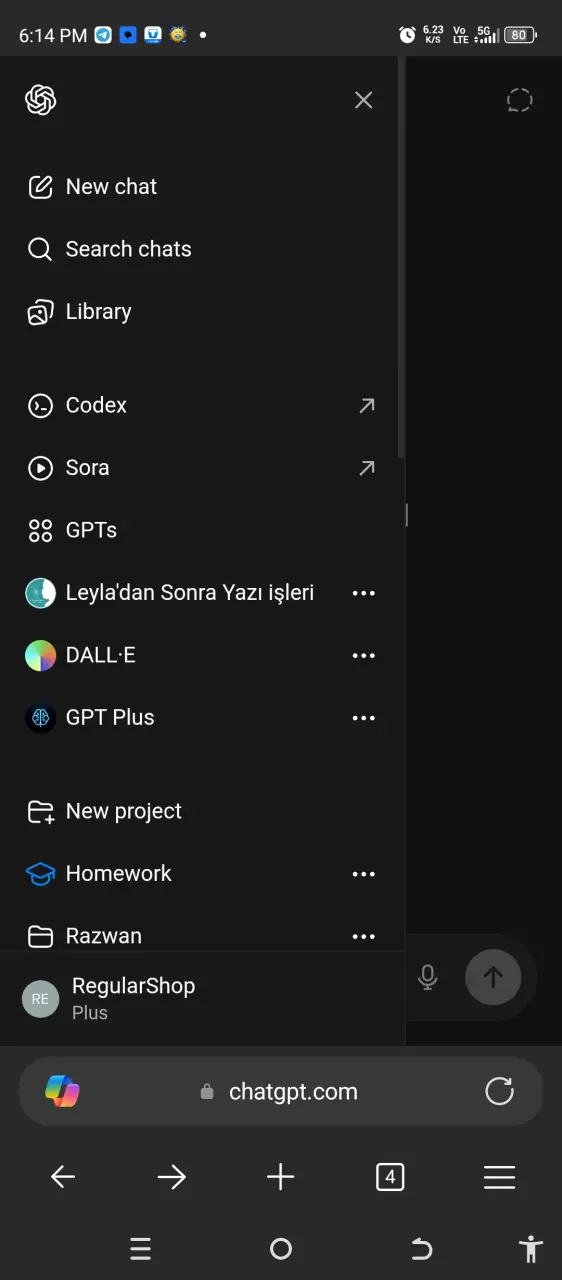
Task: Open the DALL·E GPT
Action: 180,655
